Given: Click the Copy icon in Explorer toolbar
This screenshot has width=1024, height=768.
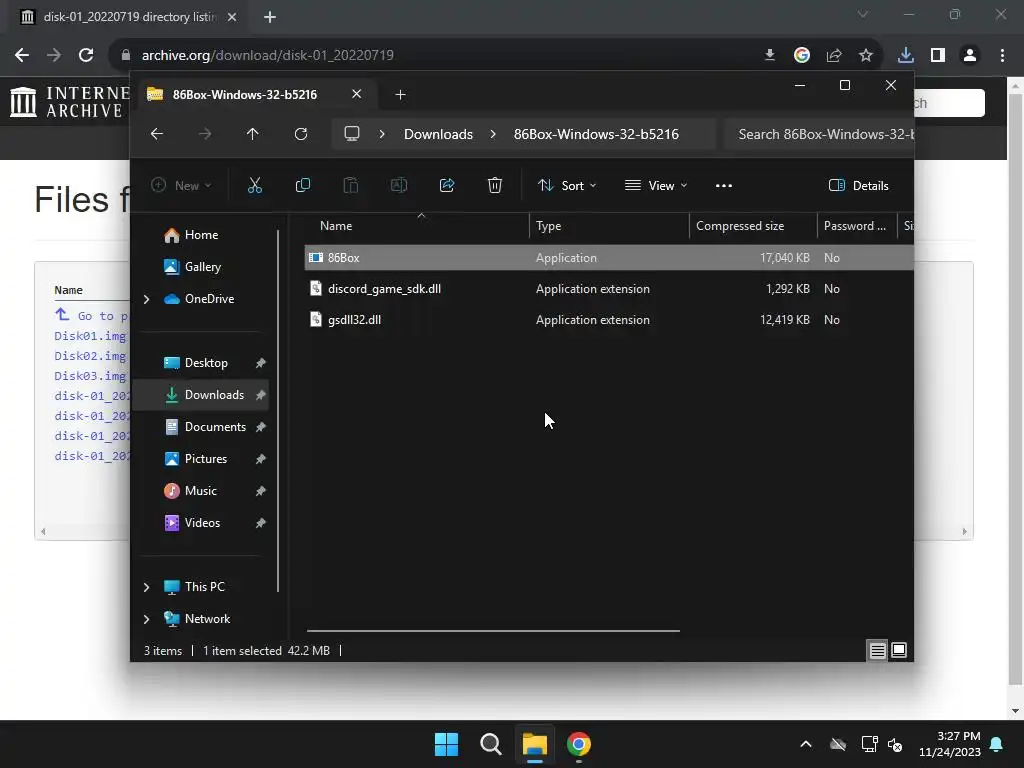Looking at the screenshot, I should pos(302,185).
